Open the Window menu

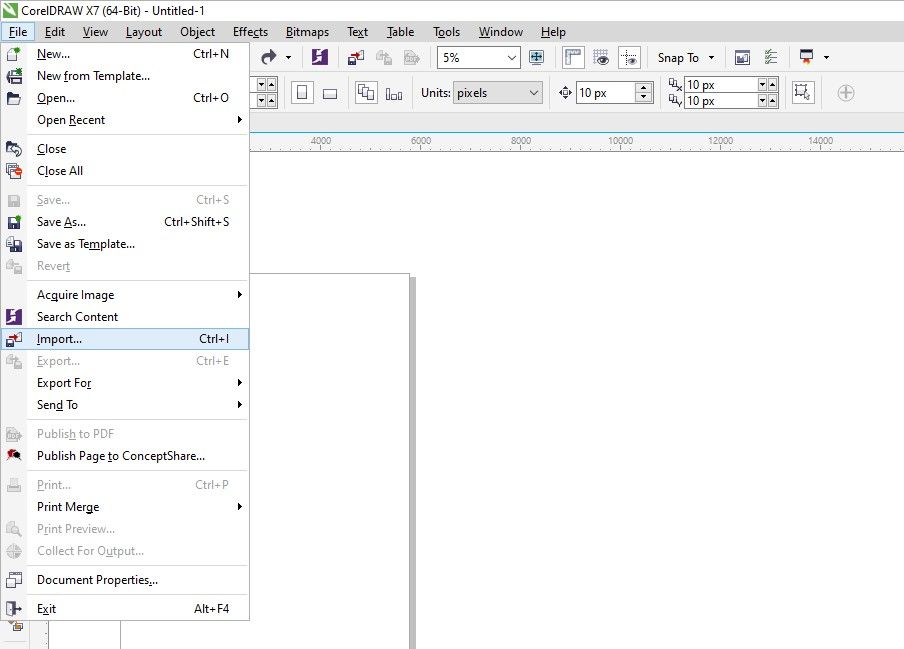[x=500, y=32]
